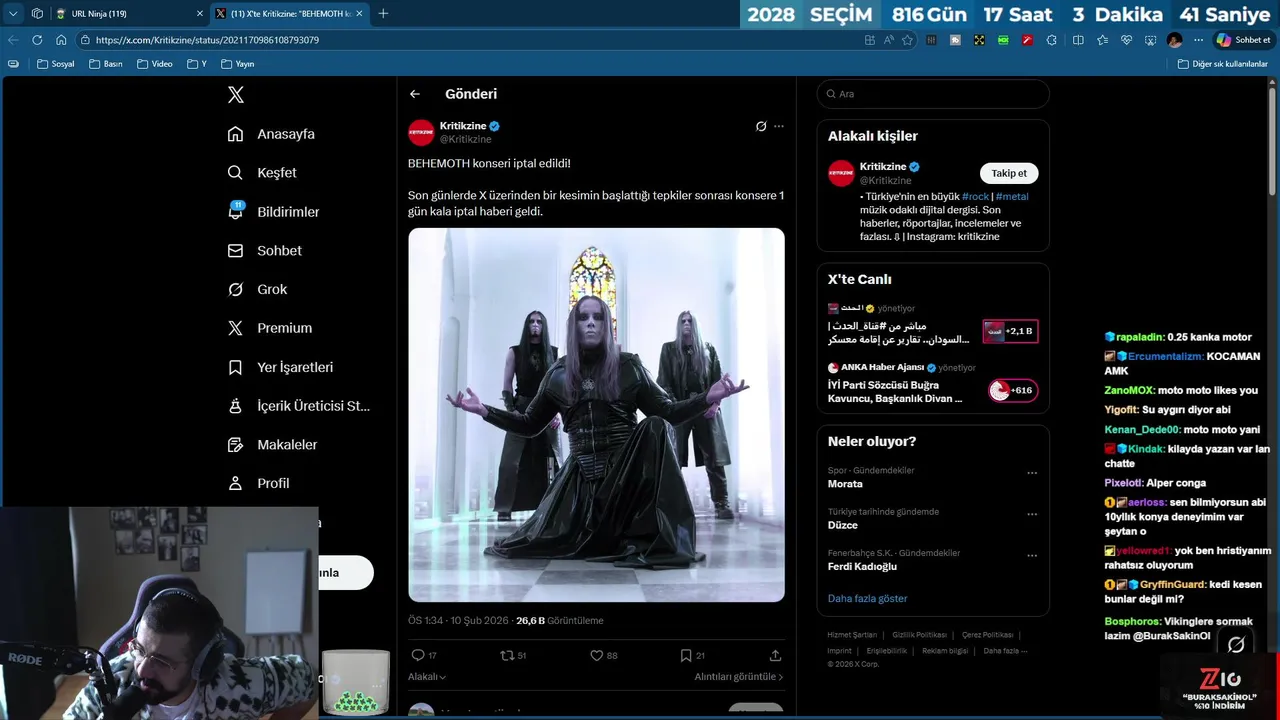Viewport: 1280px width, 720px height.
Task: Open Sohbet (Chat) in the sidebar
Action: [x=264, y=251]
